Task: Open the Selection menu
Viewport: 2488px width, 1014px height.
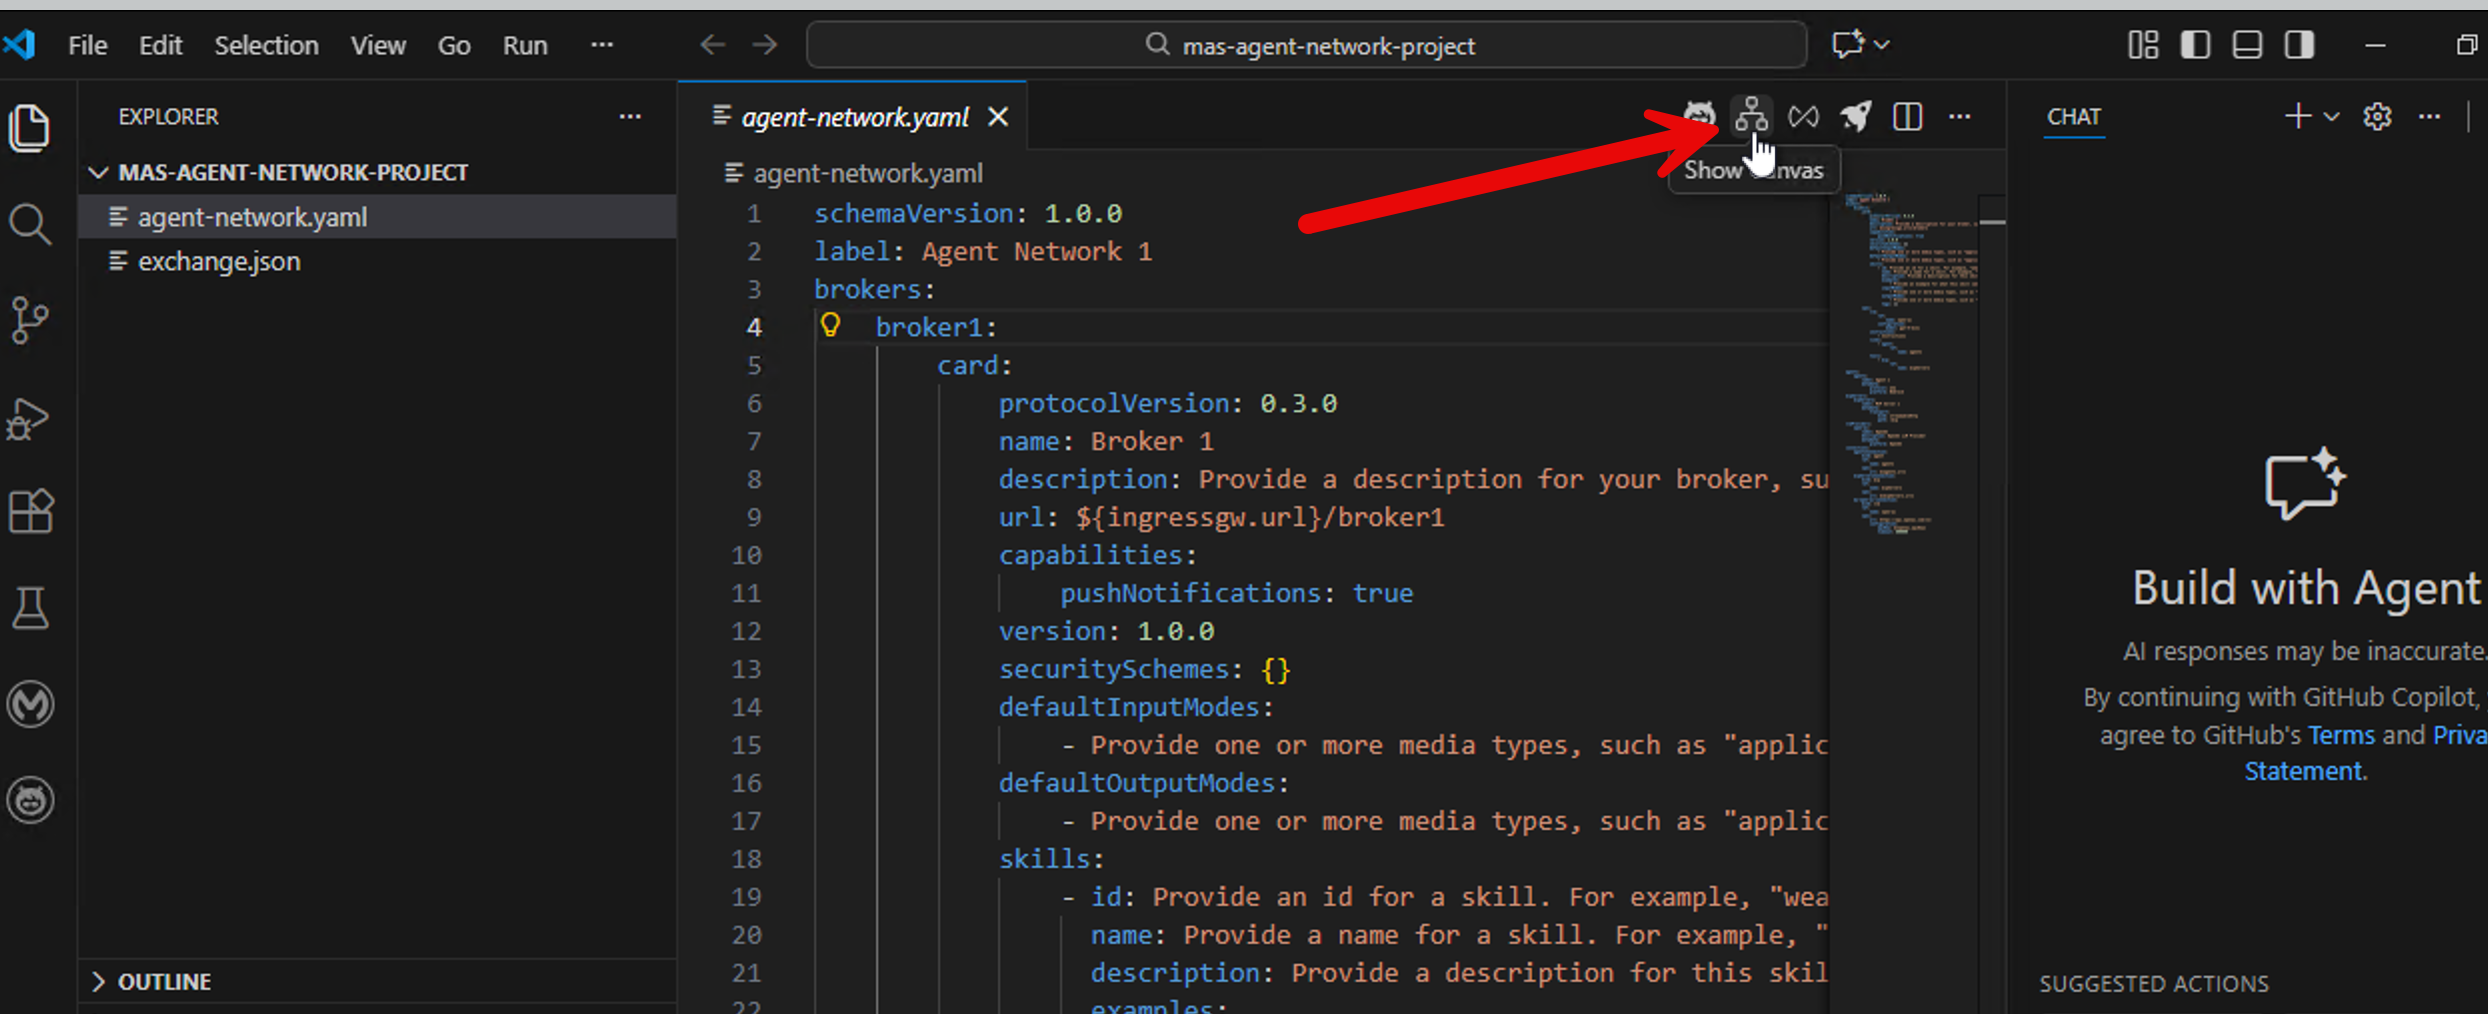Action: pos(266,45)
